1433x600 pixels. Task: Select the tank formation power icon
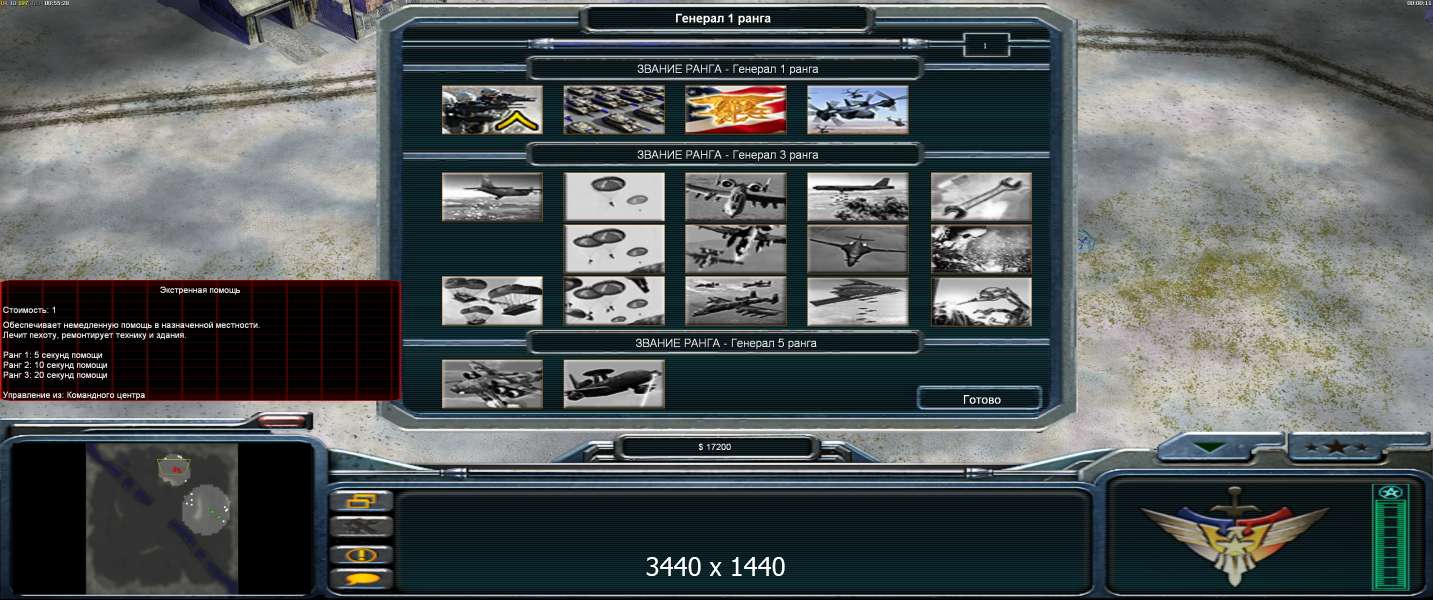tap(614, 110)
